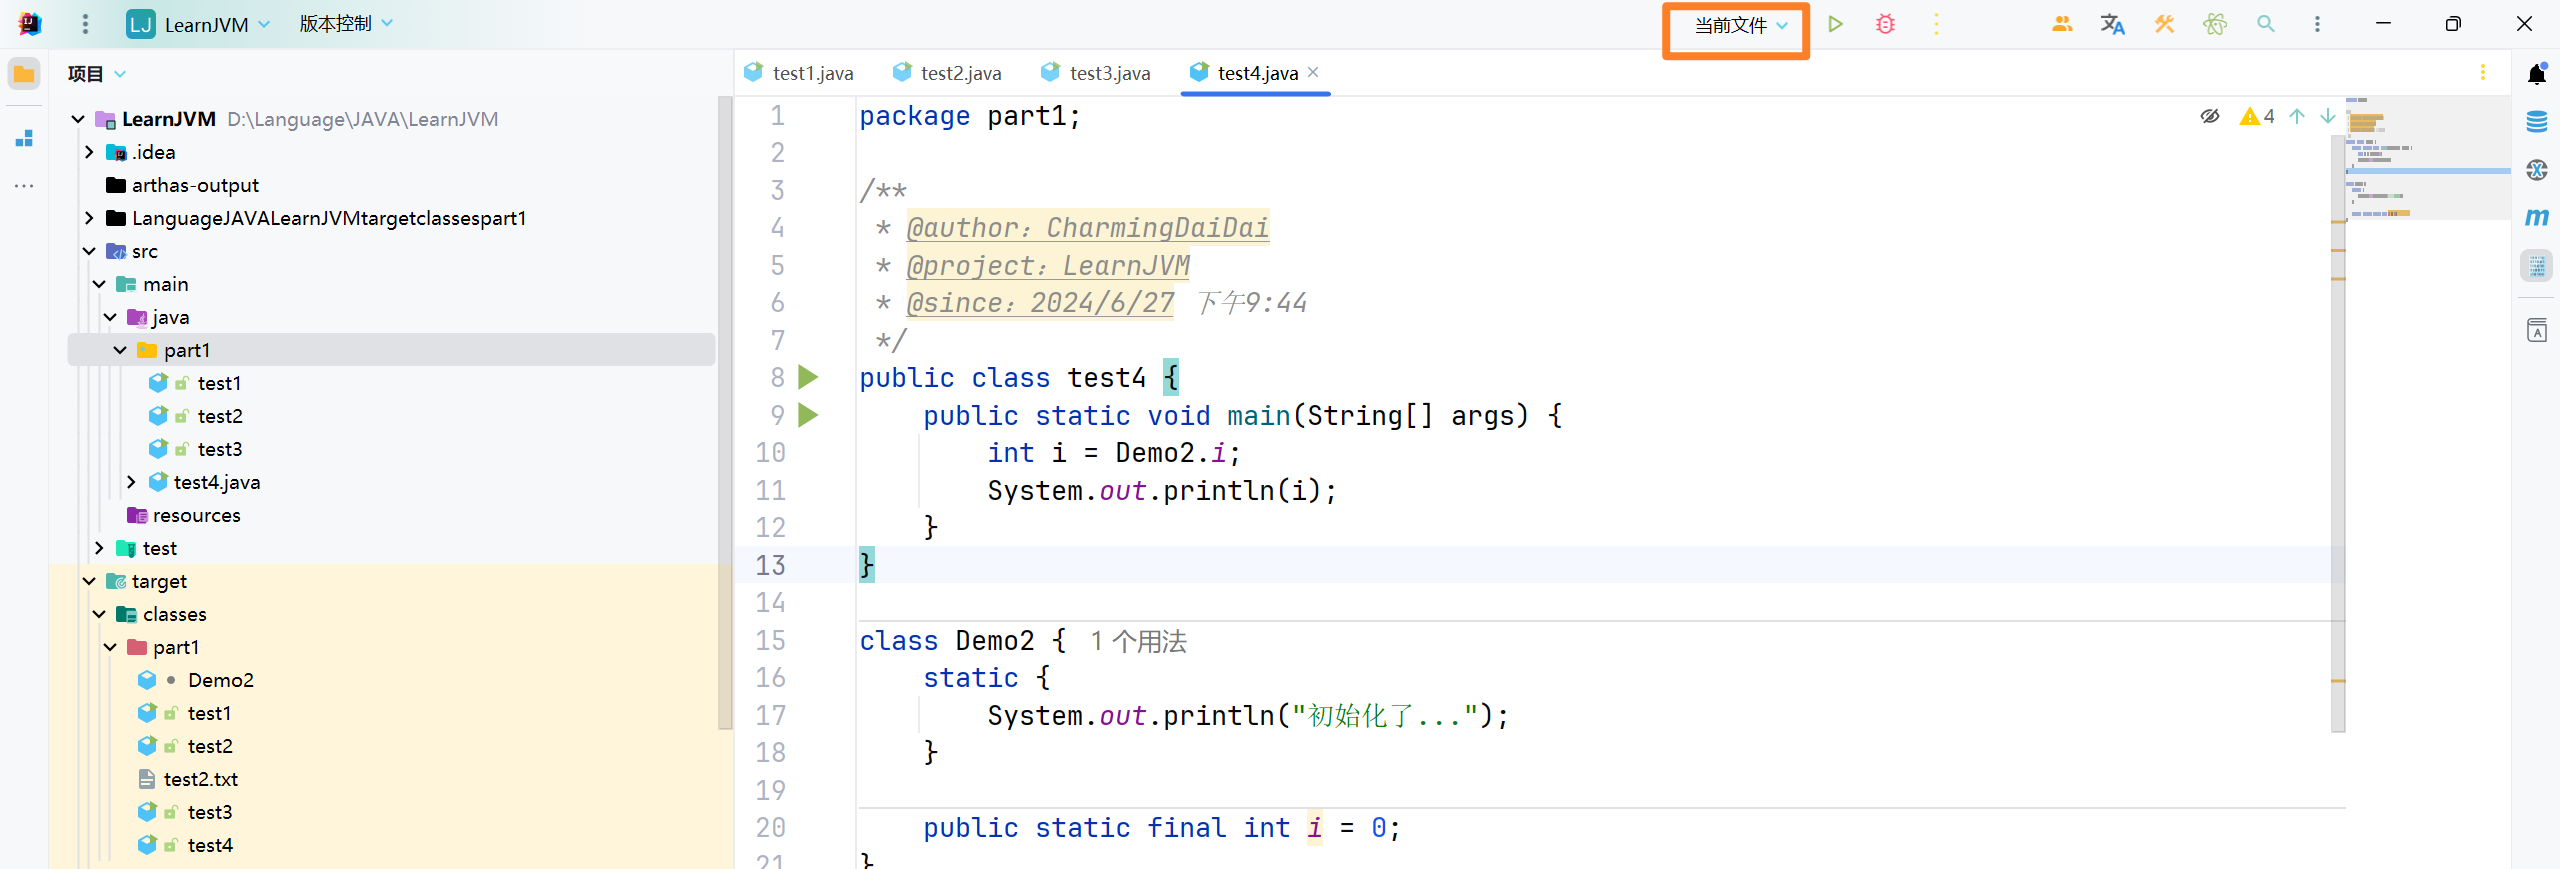Open the current file run configuration dropdown

pos(1740,26)
